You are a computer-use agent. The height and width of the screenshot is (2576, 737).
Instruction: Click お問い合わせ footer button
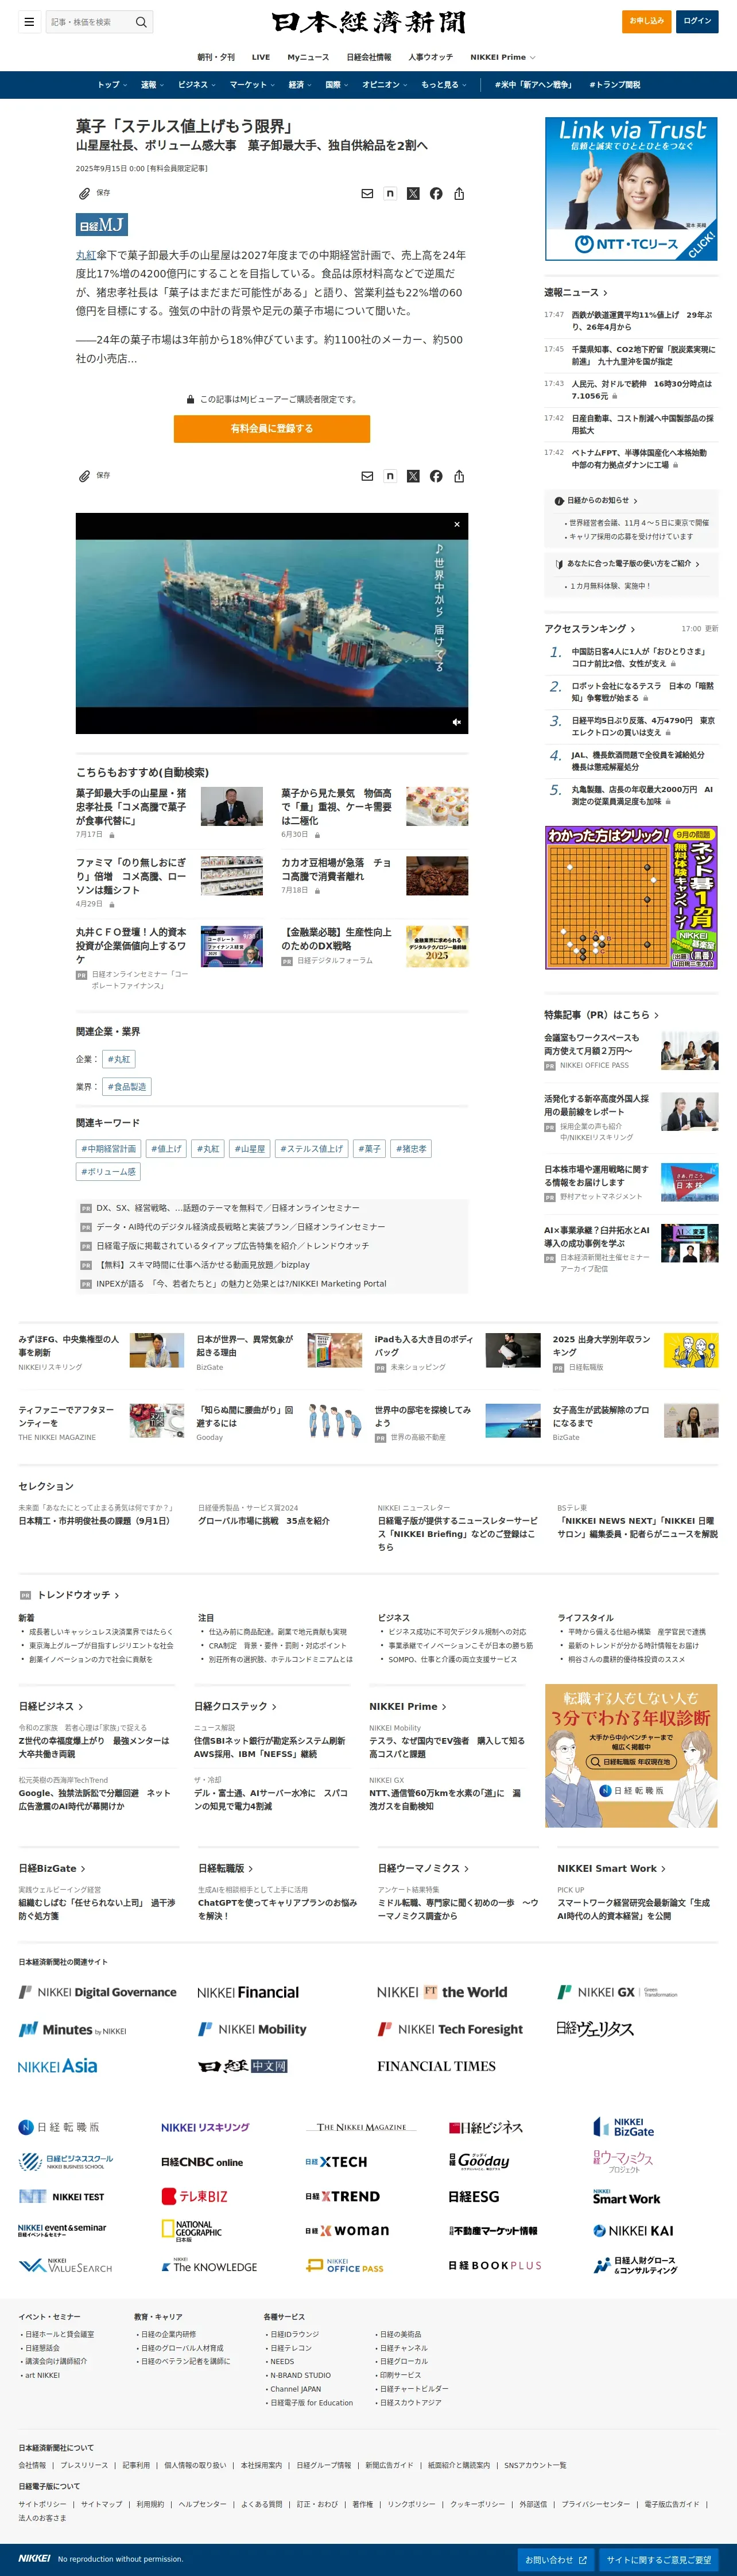(x=556, y=2559)
